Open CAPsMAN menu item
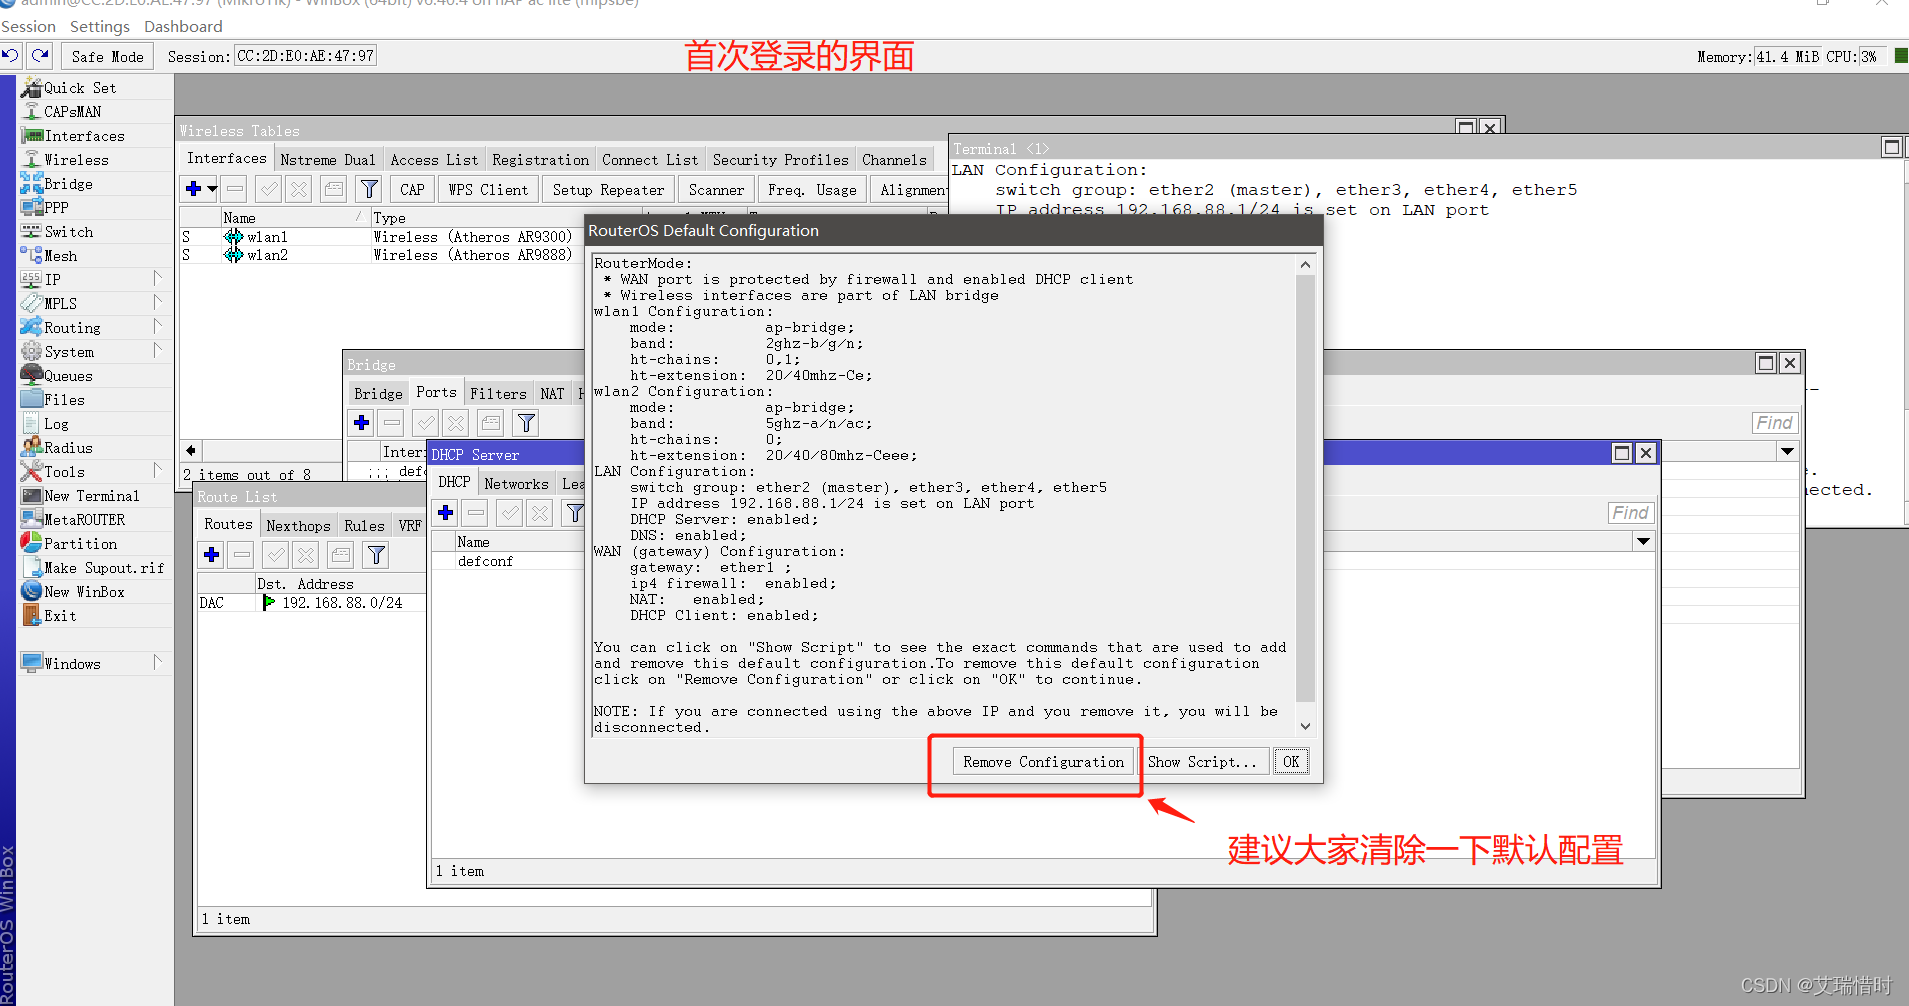This screenshot has height=1006, width=1909. (72, 112)
